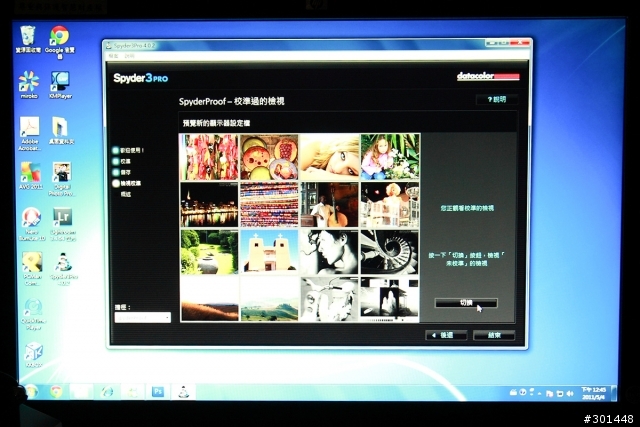Image resolution: width=640 pixels, height=427 pixels.
Task: Click the taskbar icon left of Photoshop
Action: pyautogui.click(x=132, y=392)
